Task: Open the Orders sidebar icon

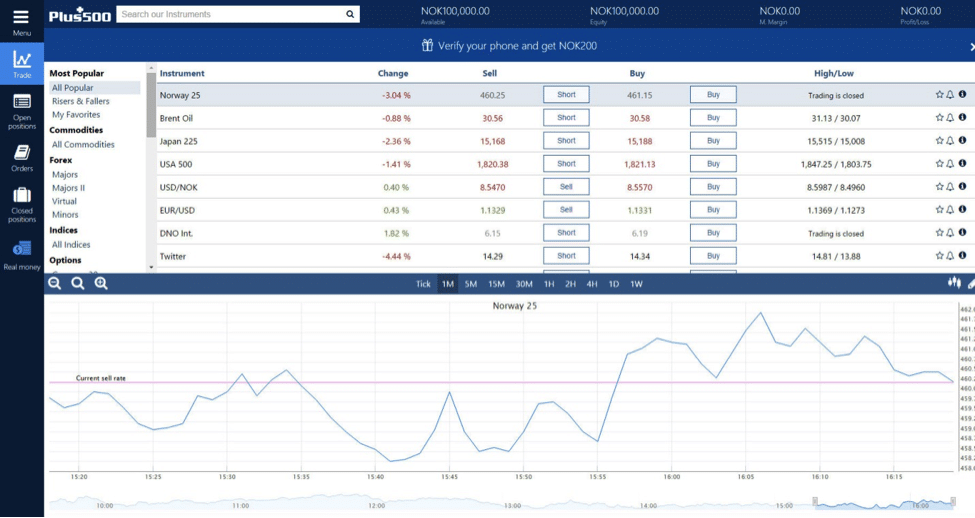Action: pyautogui.click(x=22, y=152)
